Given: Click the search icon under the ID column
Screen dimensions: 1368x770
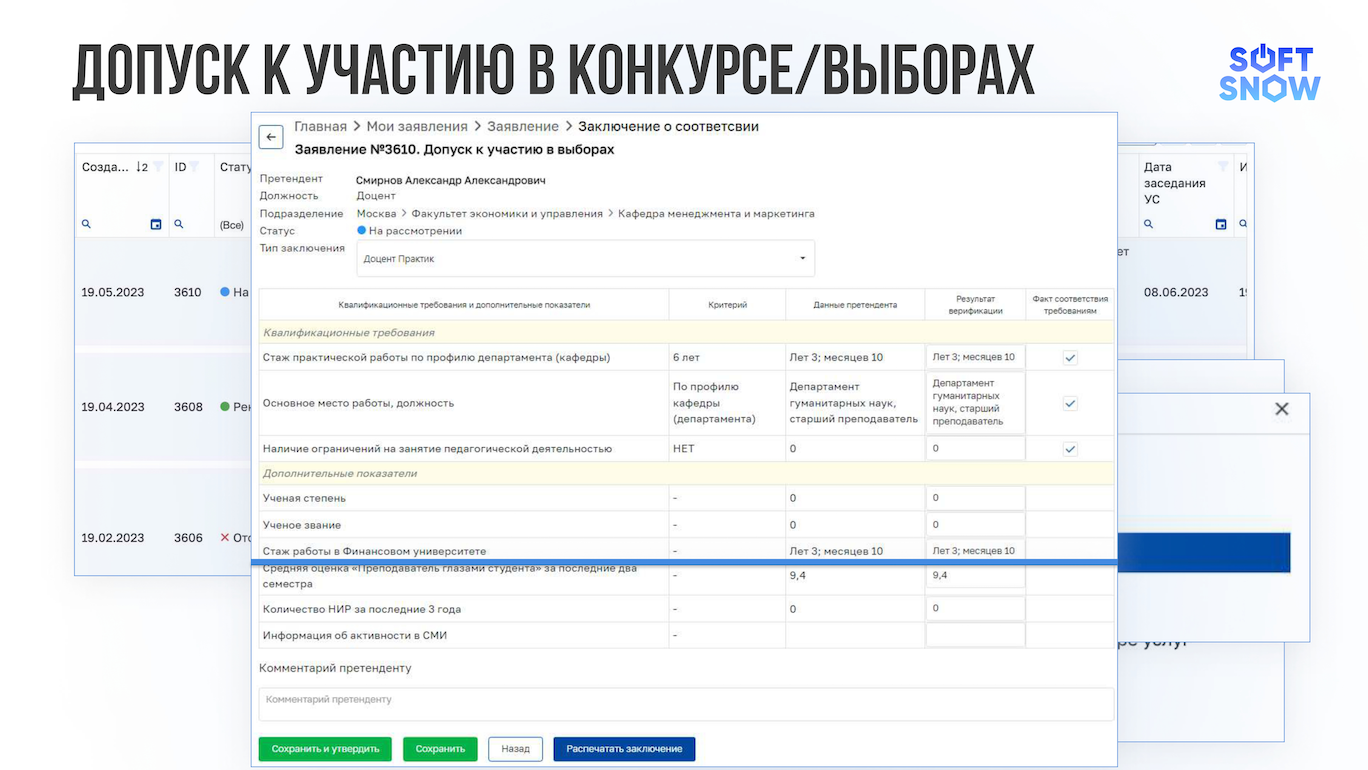Looking at the screenshot, I should point(178,224).
